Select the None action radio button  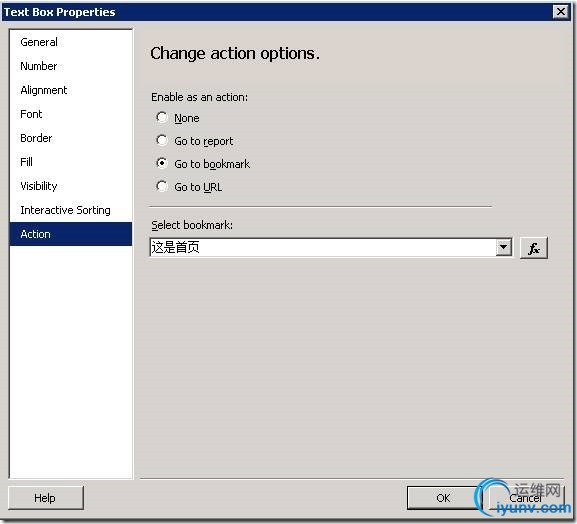162,118
